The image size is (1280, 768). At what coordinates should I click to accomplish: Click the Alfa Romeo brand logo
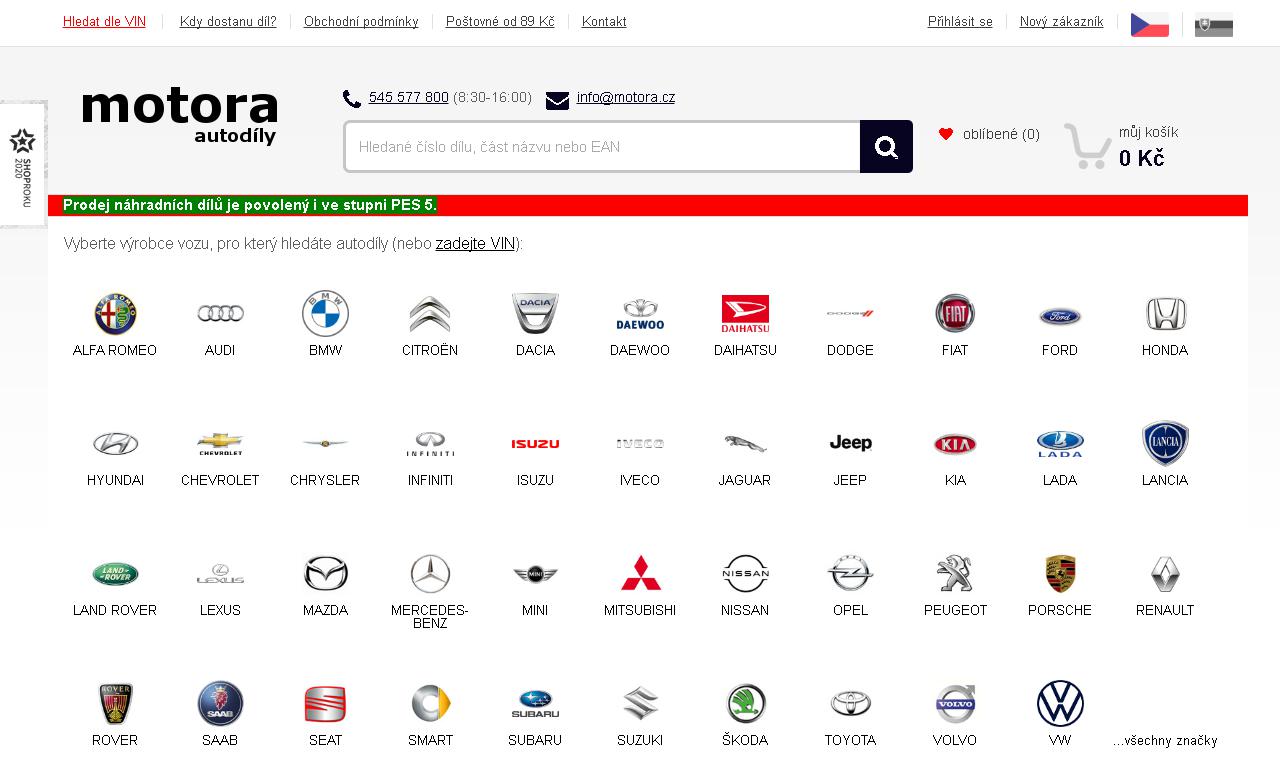(x=115, y=314)
